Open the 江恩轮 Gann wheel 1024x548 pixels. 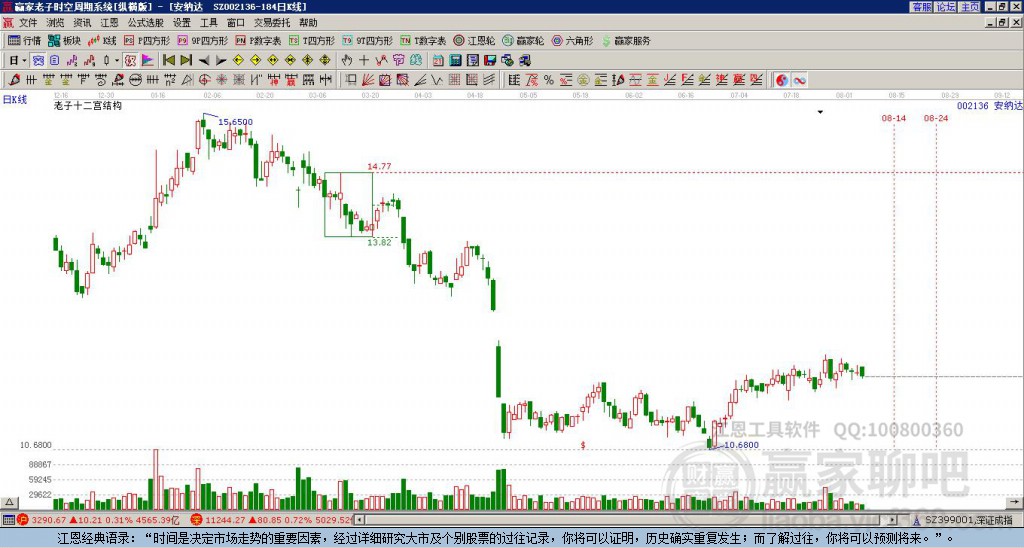point(474,40)
